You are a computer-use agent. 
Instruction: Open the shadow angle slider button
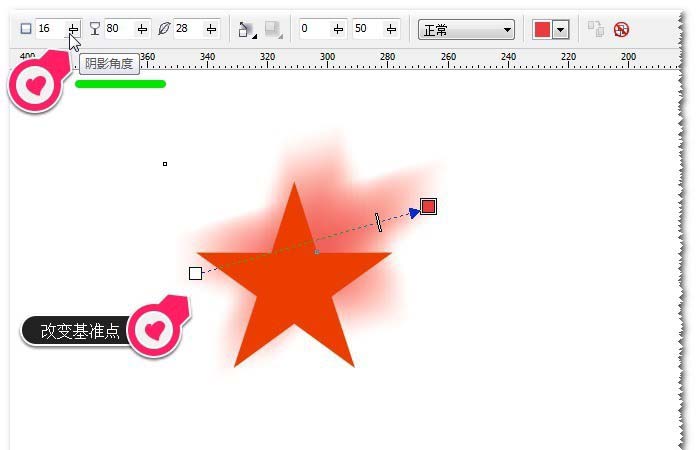click(74, 29)
